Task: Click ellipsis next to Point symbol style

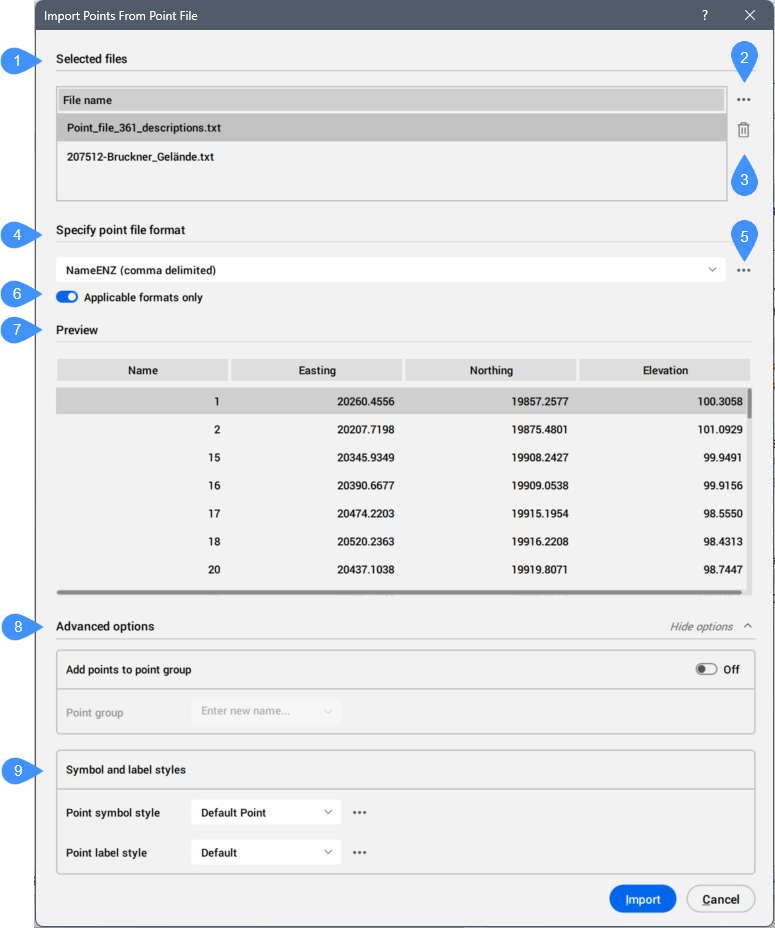Action: (360, 813)
